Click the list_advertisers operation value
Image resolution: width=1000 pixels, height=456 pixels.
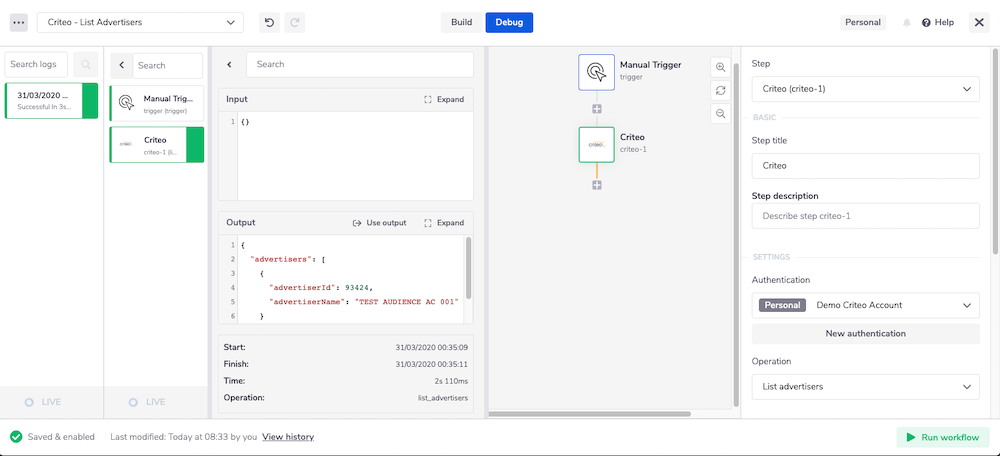click(443, 398)
